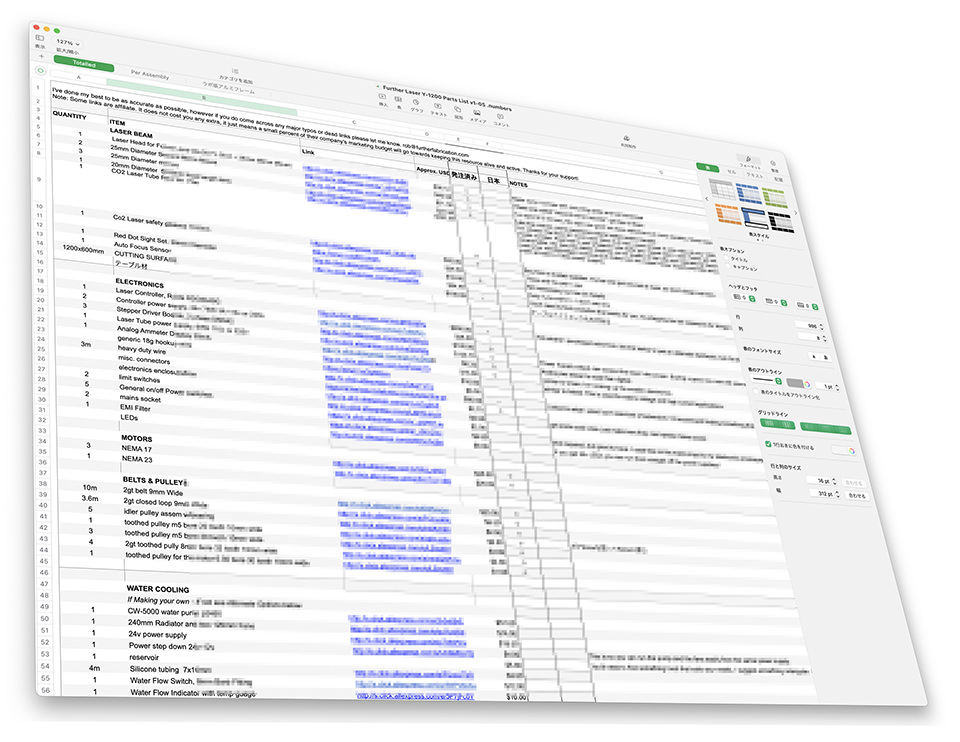The height and width of the screenshot is (742, 960).
Task: Click the table handle circle at top-left
Action: [40, 71]
